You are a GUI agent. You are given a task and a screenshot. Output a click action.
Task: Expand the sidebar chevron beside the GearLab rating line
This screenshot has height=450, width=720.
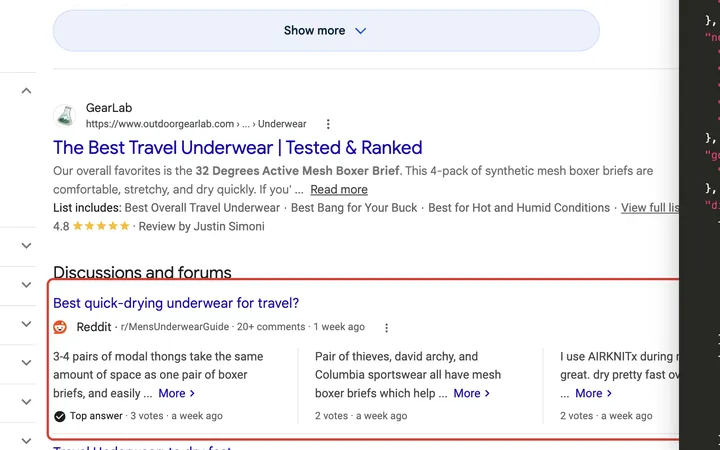coord(26,246)
